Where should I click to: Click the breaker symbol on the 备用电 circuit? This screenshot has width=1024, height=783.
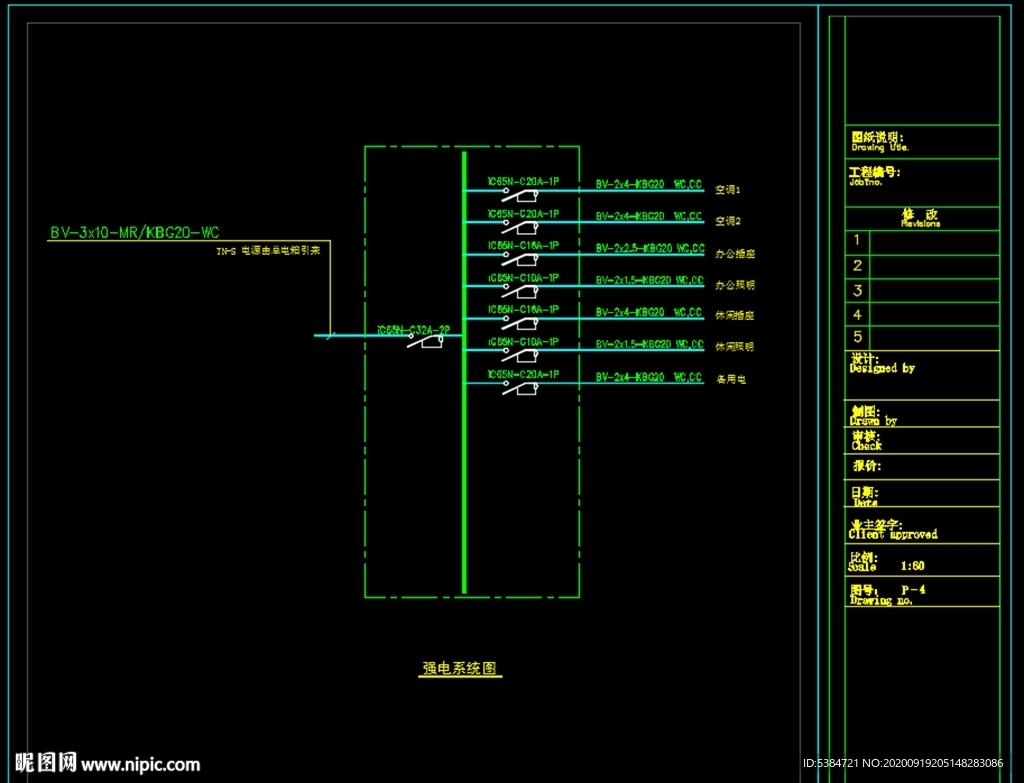(x=520, y=388)
